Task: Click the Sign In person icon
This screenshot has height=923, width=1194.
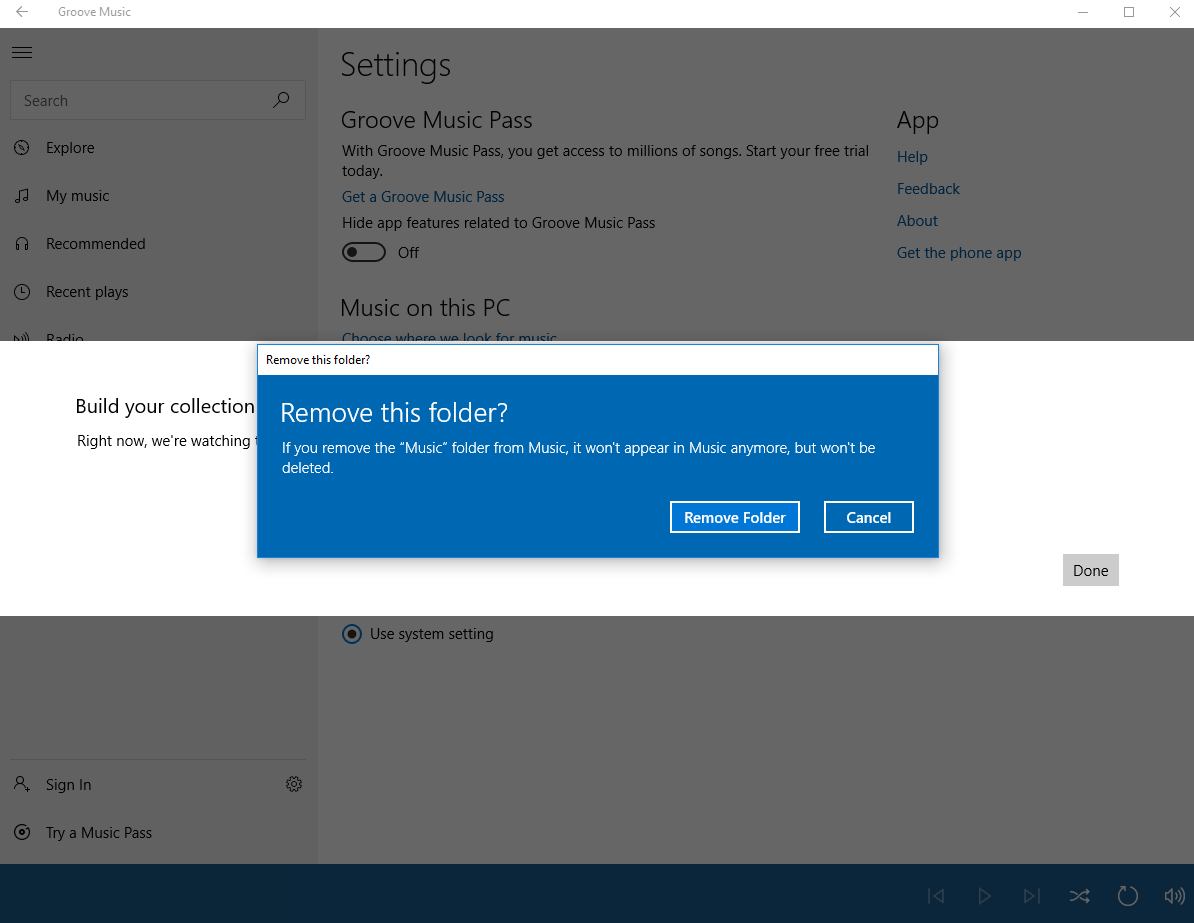Action: pyautogui.click(x=22, y=784)
